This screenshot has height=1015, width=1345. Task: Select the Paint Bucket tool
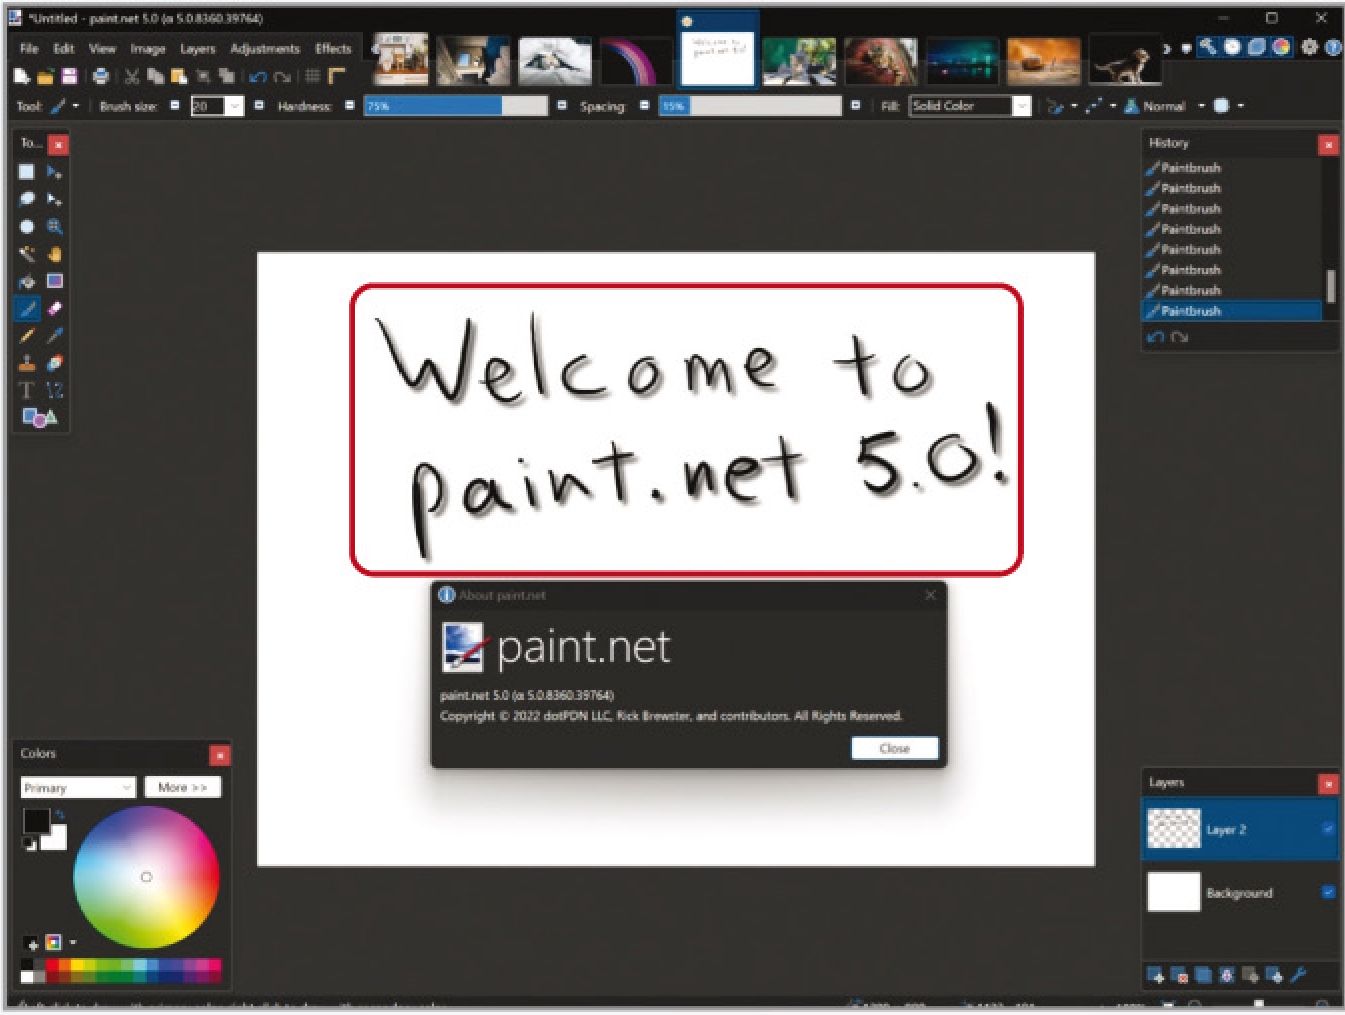[x=27, y=281]
